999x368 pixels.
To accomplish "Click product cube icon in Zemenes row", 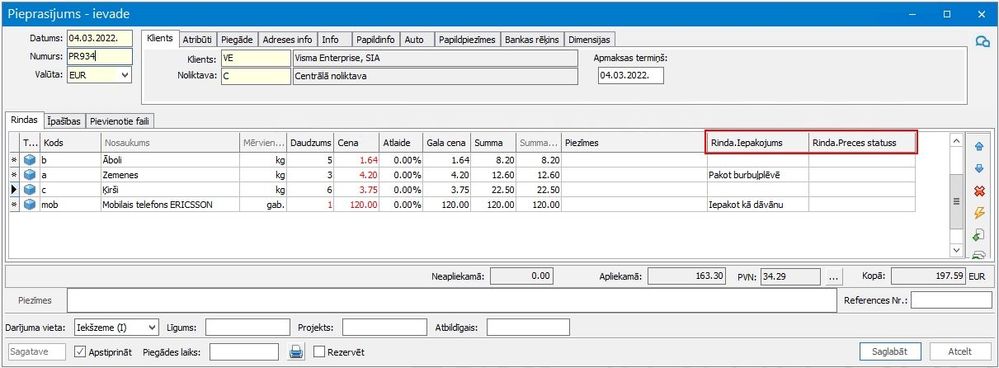I will point(29,174).
